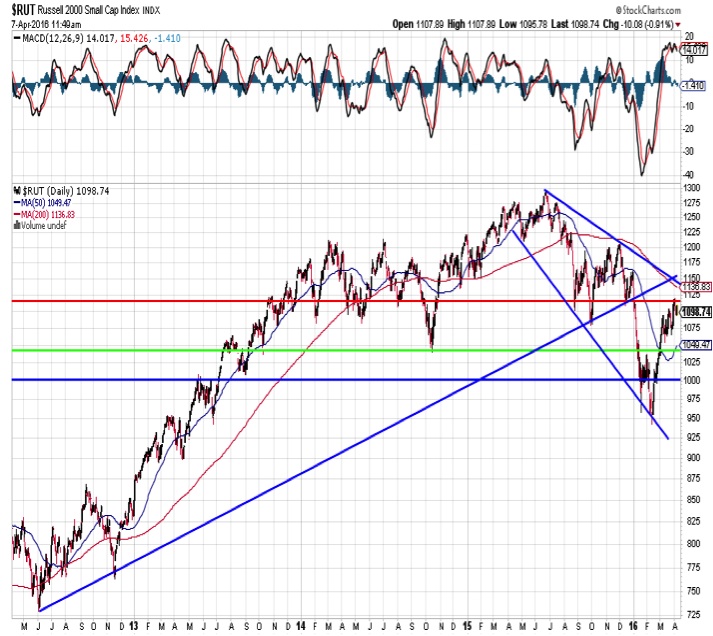Click the red 15.426 signal value
Image resolution: width=713 pixels, height=636 pixels.
click(x=135, y=39)
